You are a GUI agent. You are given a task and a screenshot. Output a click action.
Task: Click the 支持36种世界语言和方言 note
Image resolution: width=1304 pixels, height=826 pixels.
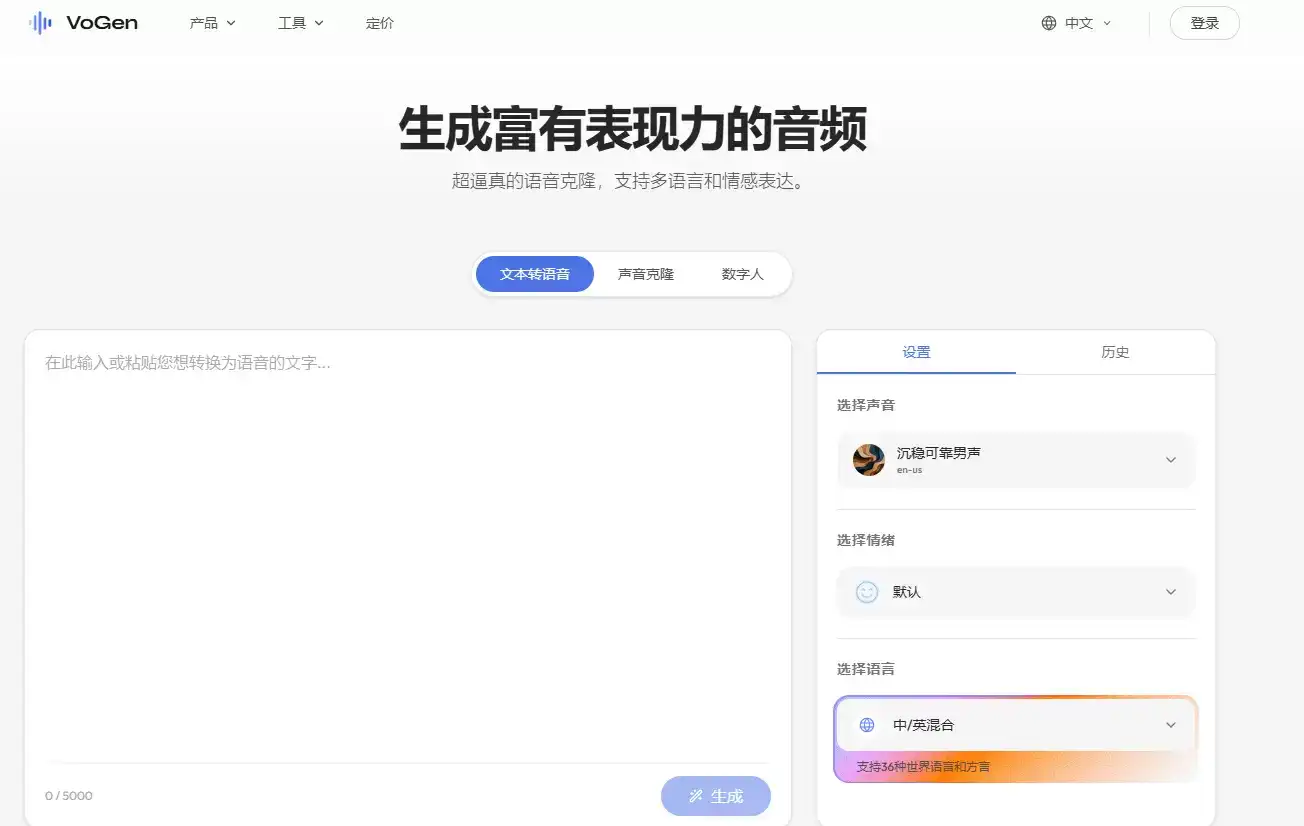click(x=923, y=767)
